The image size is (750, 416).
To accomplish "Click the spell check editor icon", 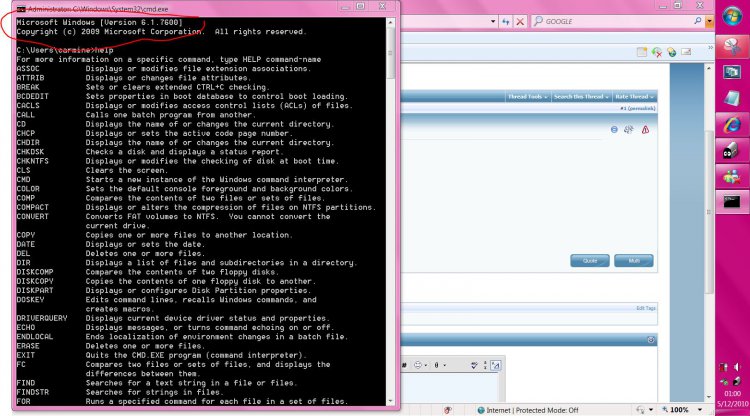I will 474,365.
